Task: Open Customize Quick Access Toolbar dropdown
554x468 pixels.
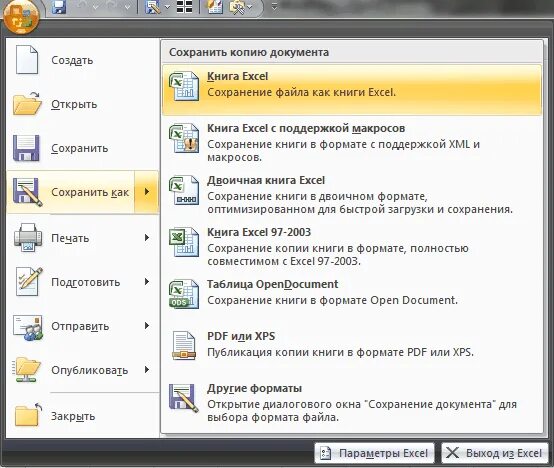Action: [x=274, y=6]
